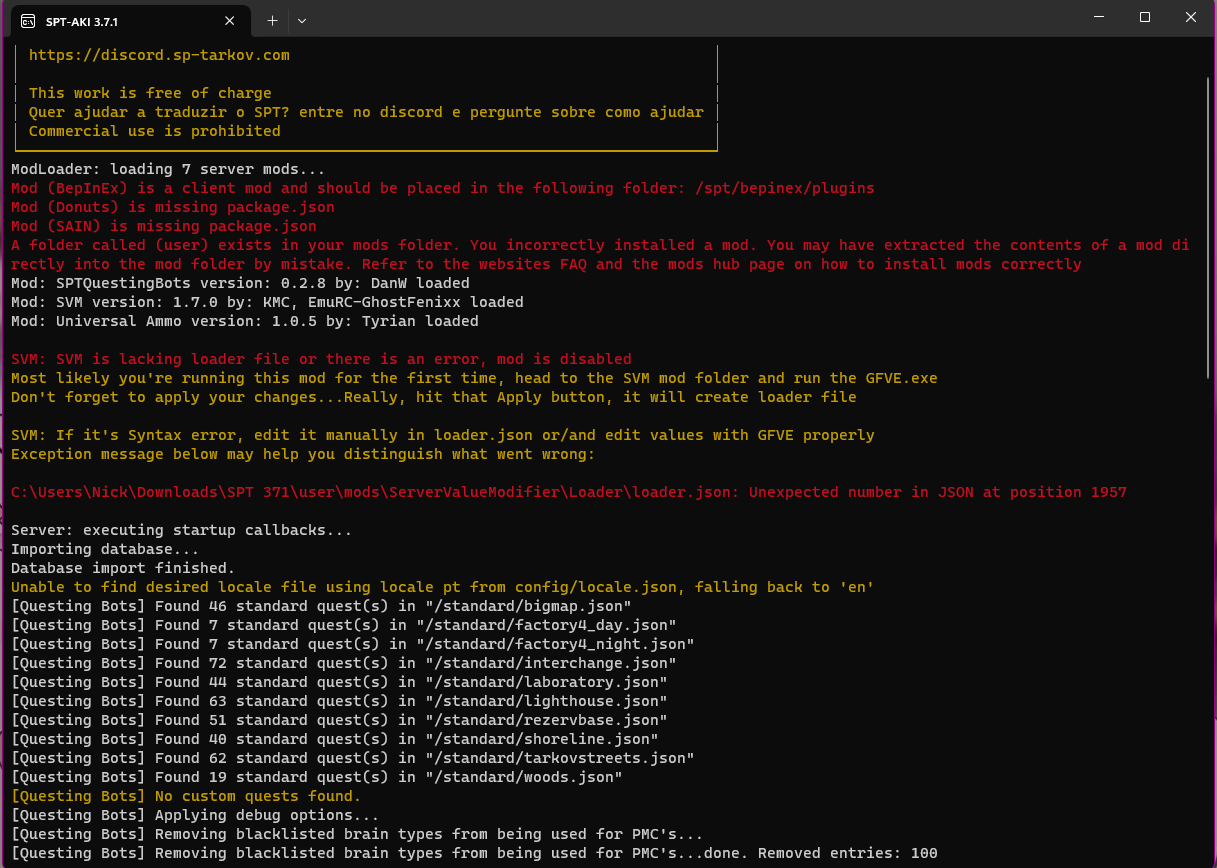This screenshot has width=1217, height=868.
Task: Click the 'This work is free of charge' line
Action: [x=150, y=93]
